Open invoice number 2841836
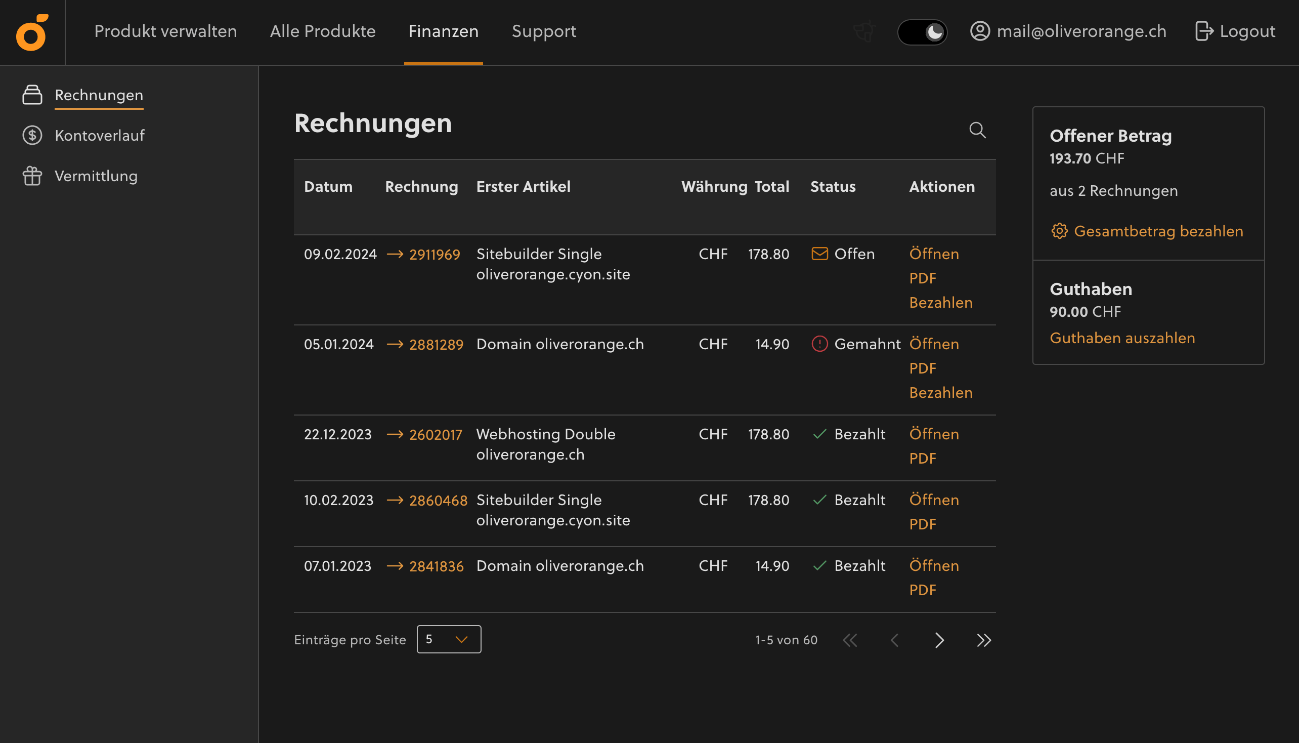The image size is (1299, 743). point(437,566)
